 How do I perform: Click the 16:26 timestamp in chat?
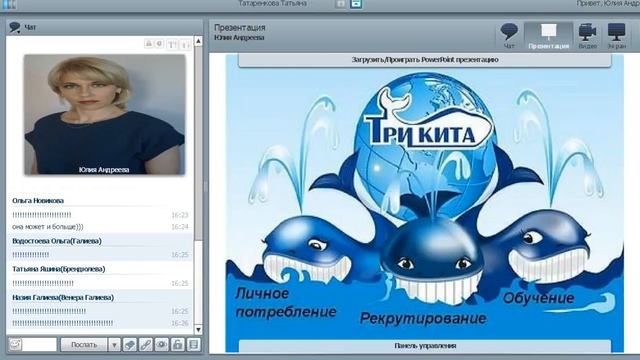click(180, 323)
